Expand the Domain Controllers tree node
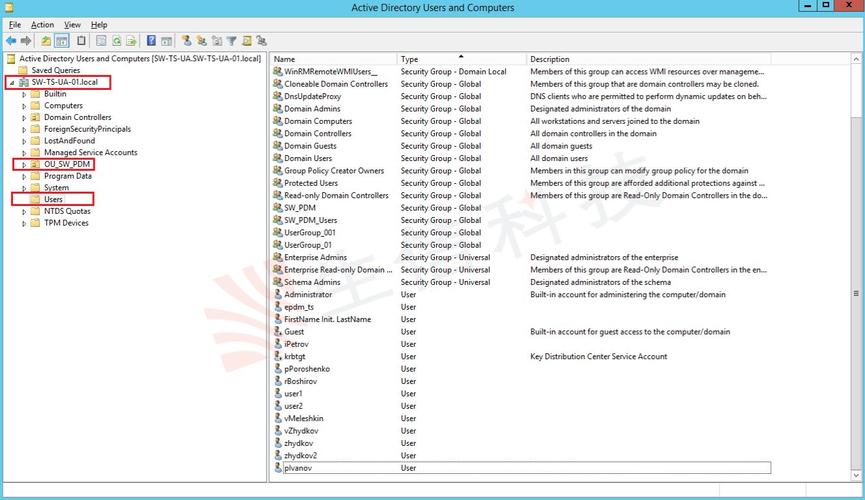The image size is (865, 500). 25,118
